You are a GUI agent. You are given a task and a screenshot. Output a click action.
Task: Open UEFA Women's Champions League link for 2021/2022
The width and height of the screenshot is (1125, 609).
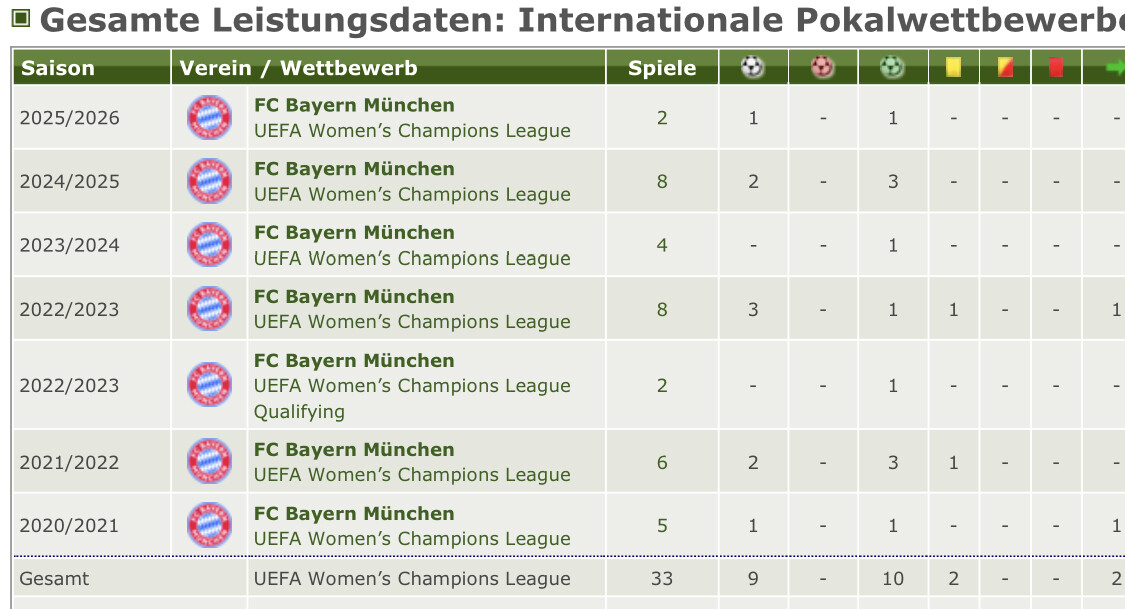[412, 475]
